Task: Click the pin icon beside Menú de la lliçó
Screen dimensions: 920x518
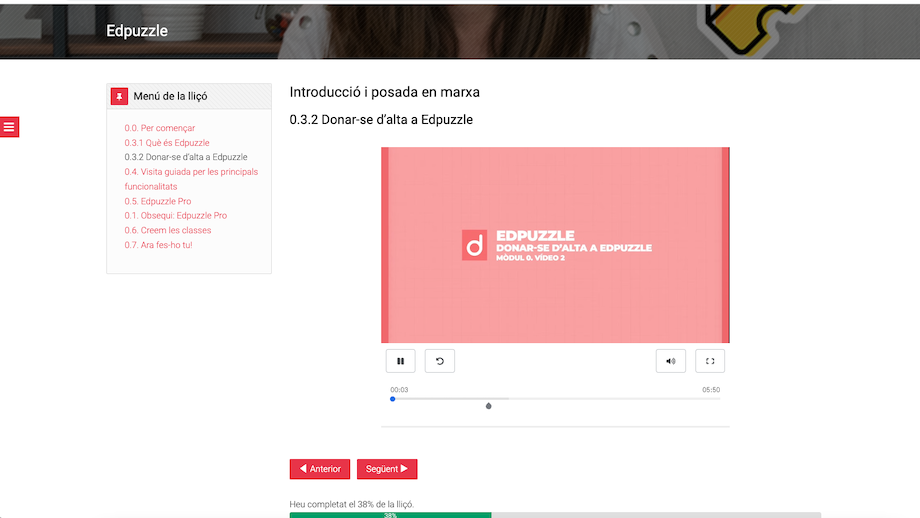Action: 119,96
